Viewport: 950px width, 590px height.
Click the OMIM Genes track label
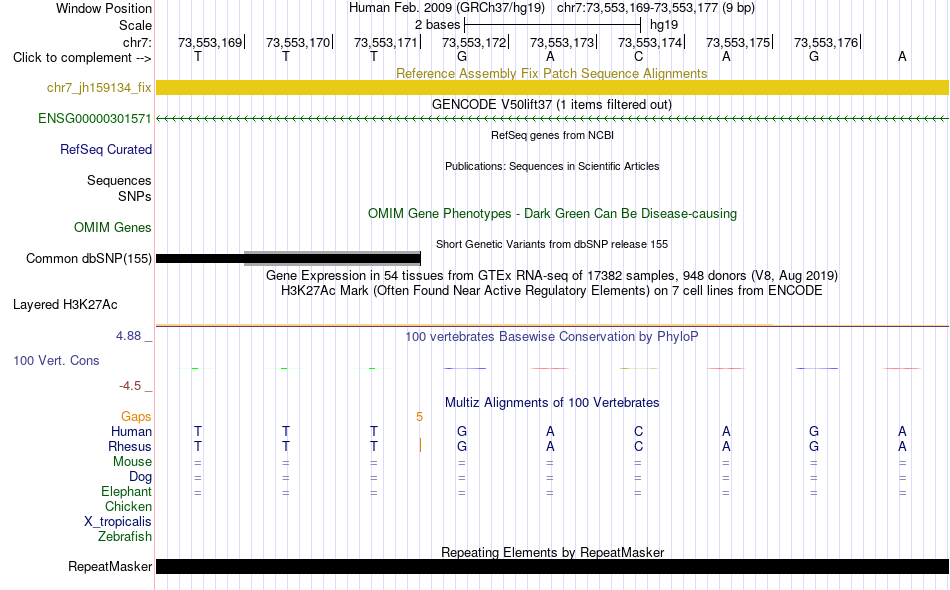[x=113, y=228]
